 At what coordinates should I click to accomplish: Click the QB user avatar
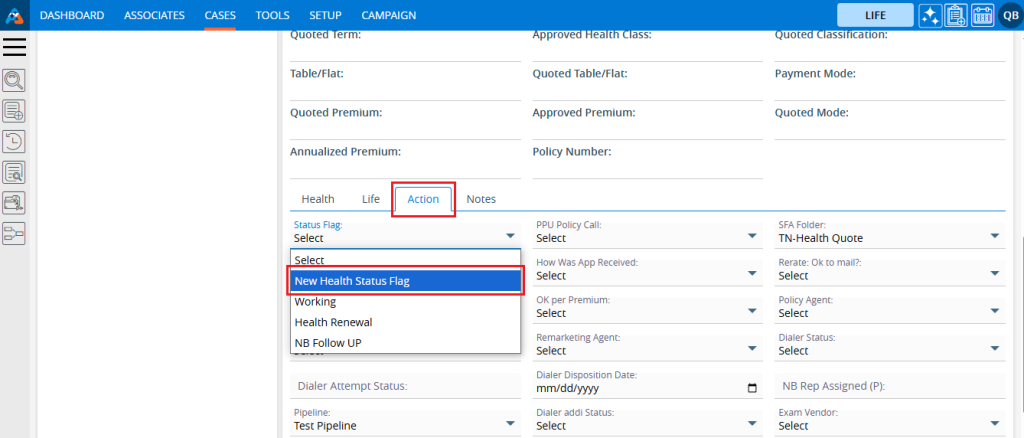(1008, 15)
